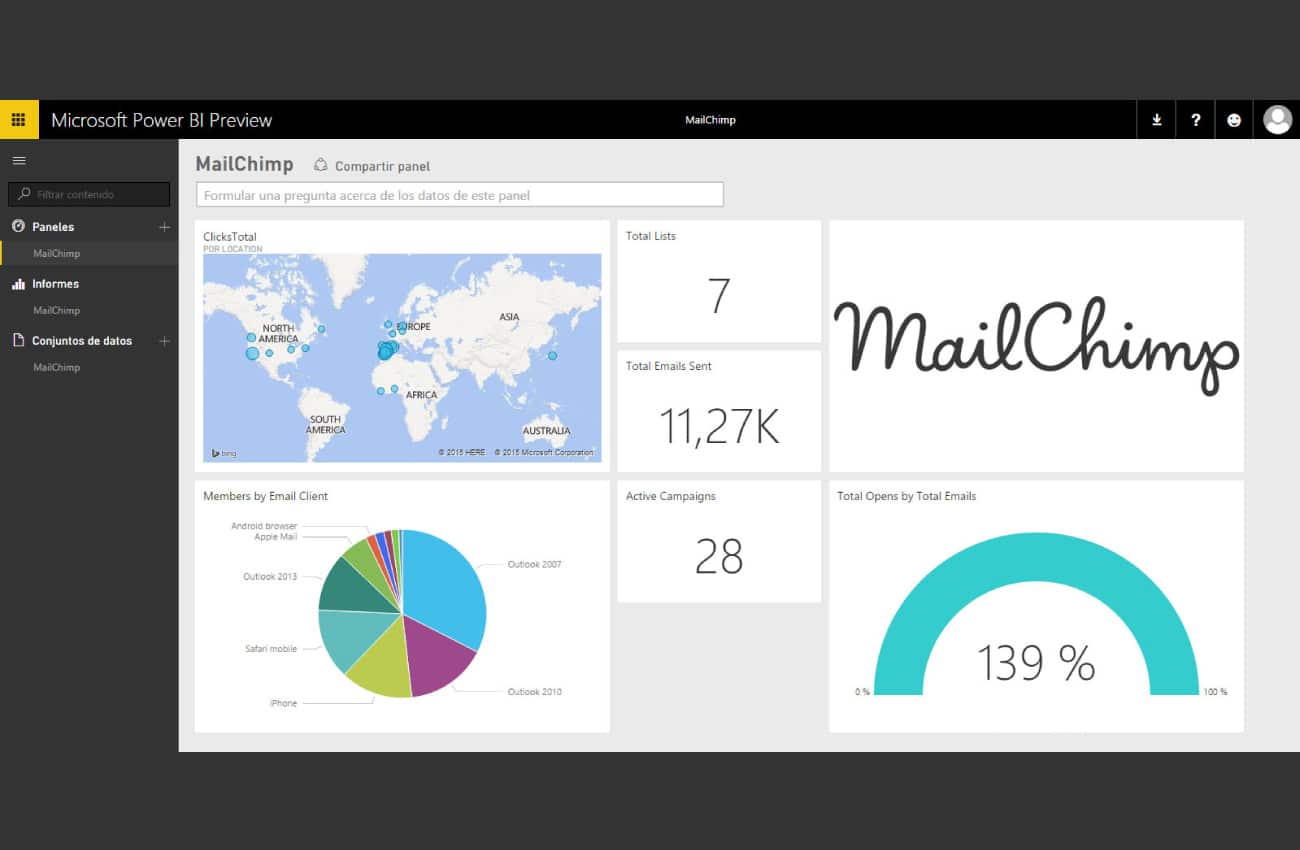Click the Compartir panel share icon

tap(321, 165)
